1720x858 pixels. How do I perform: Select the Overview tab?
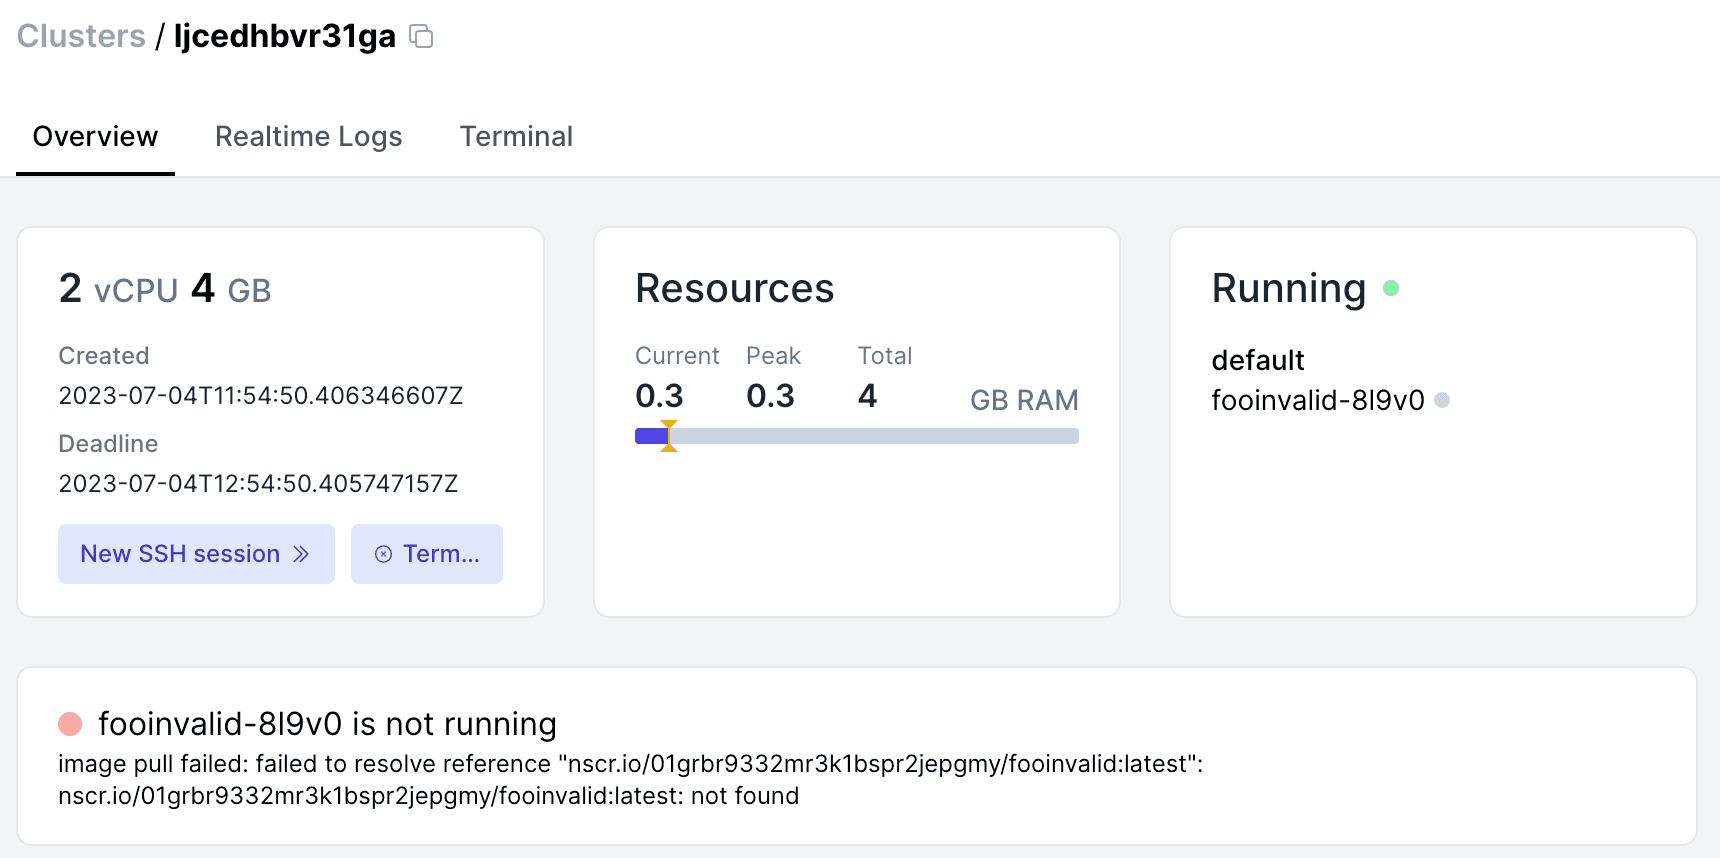95,136
